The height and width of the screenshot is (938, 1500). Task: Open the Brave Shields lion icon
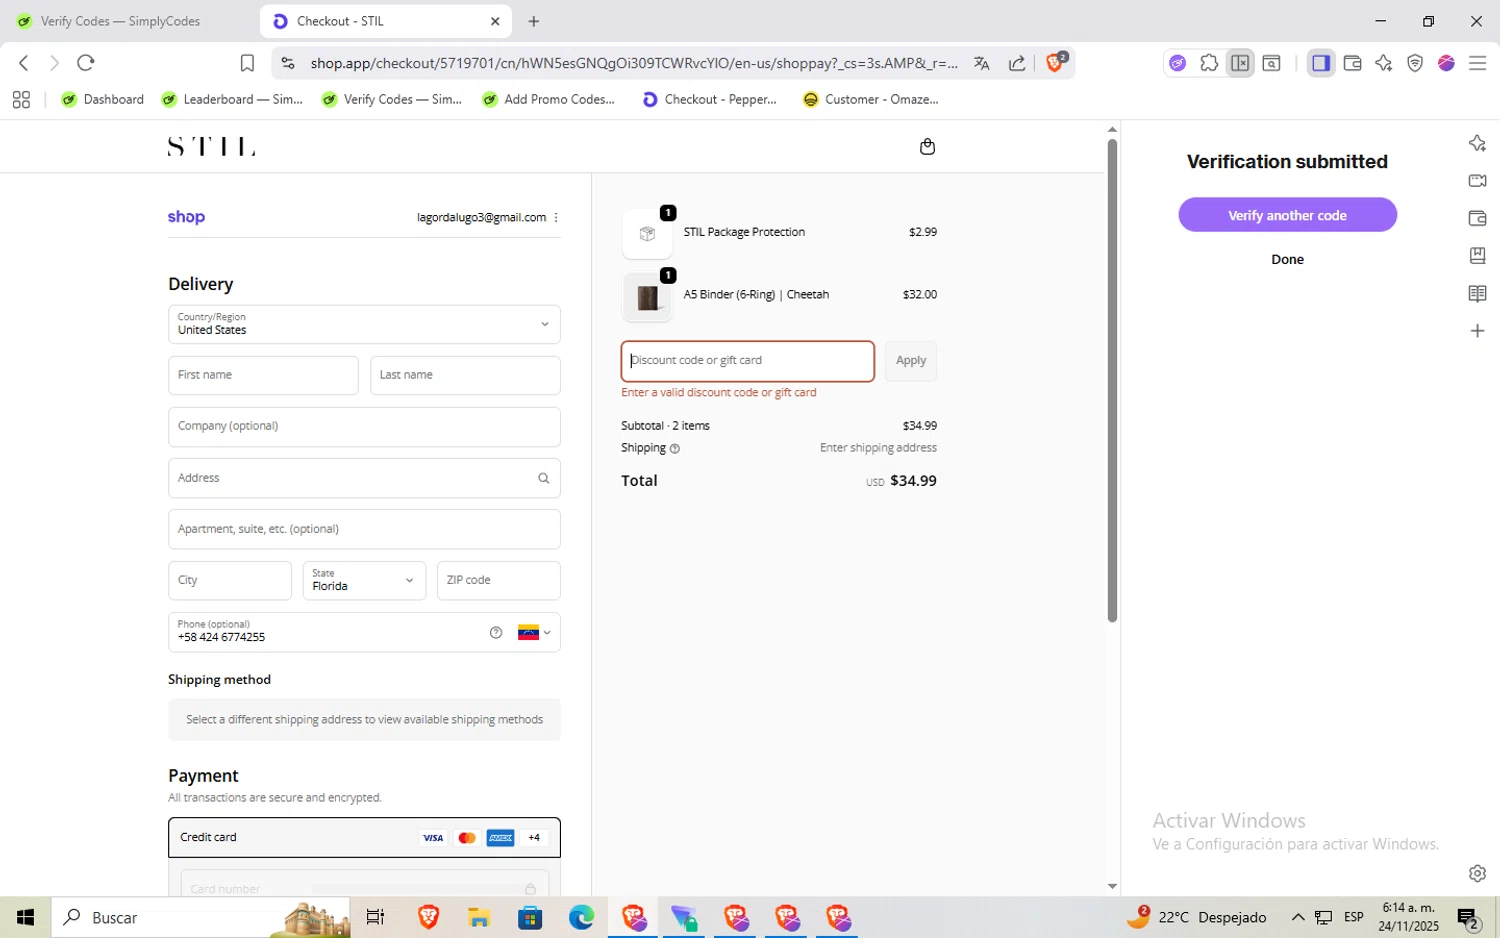click(x=1056, y=62)
